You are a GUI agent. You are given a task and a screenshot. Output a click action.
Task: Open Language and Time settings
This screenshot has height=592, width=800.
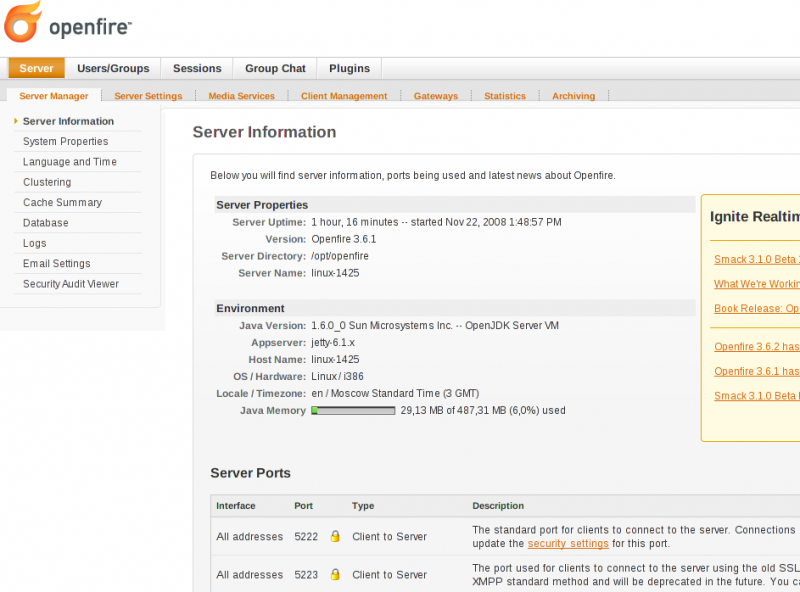click(x=70, y=162)
